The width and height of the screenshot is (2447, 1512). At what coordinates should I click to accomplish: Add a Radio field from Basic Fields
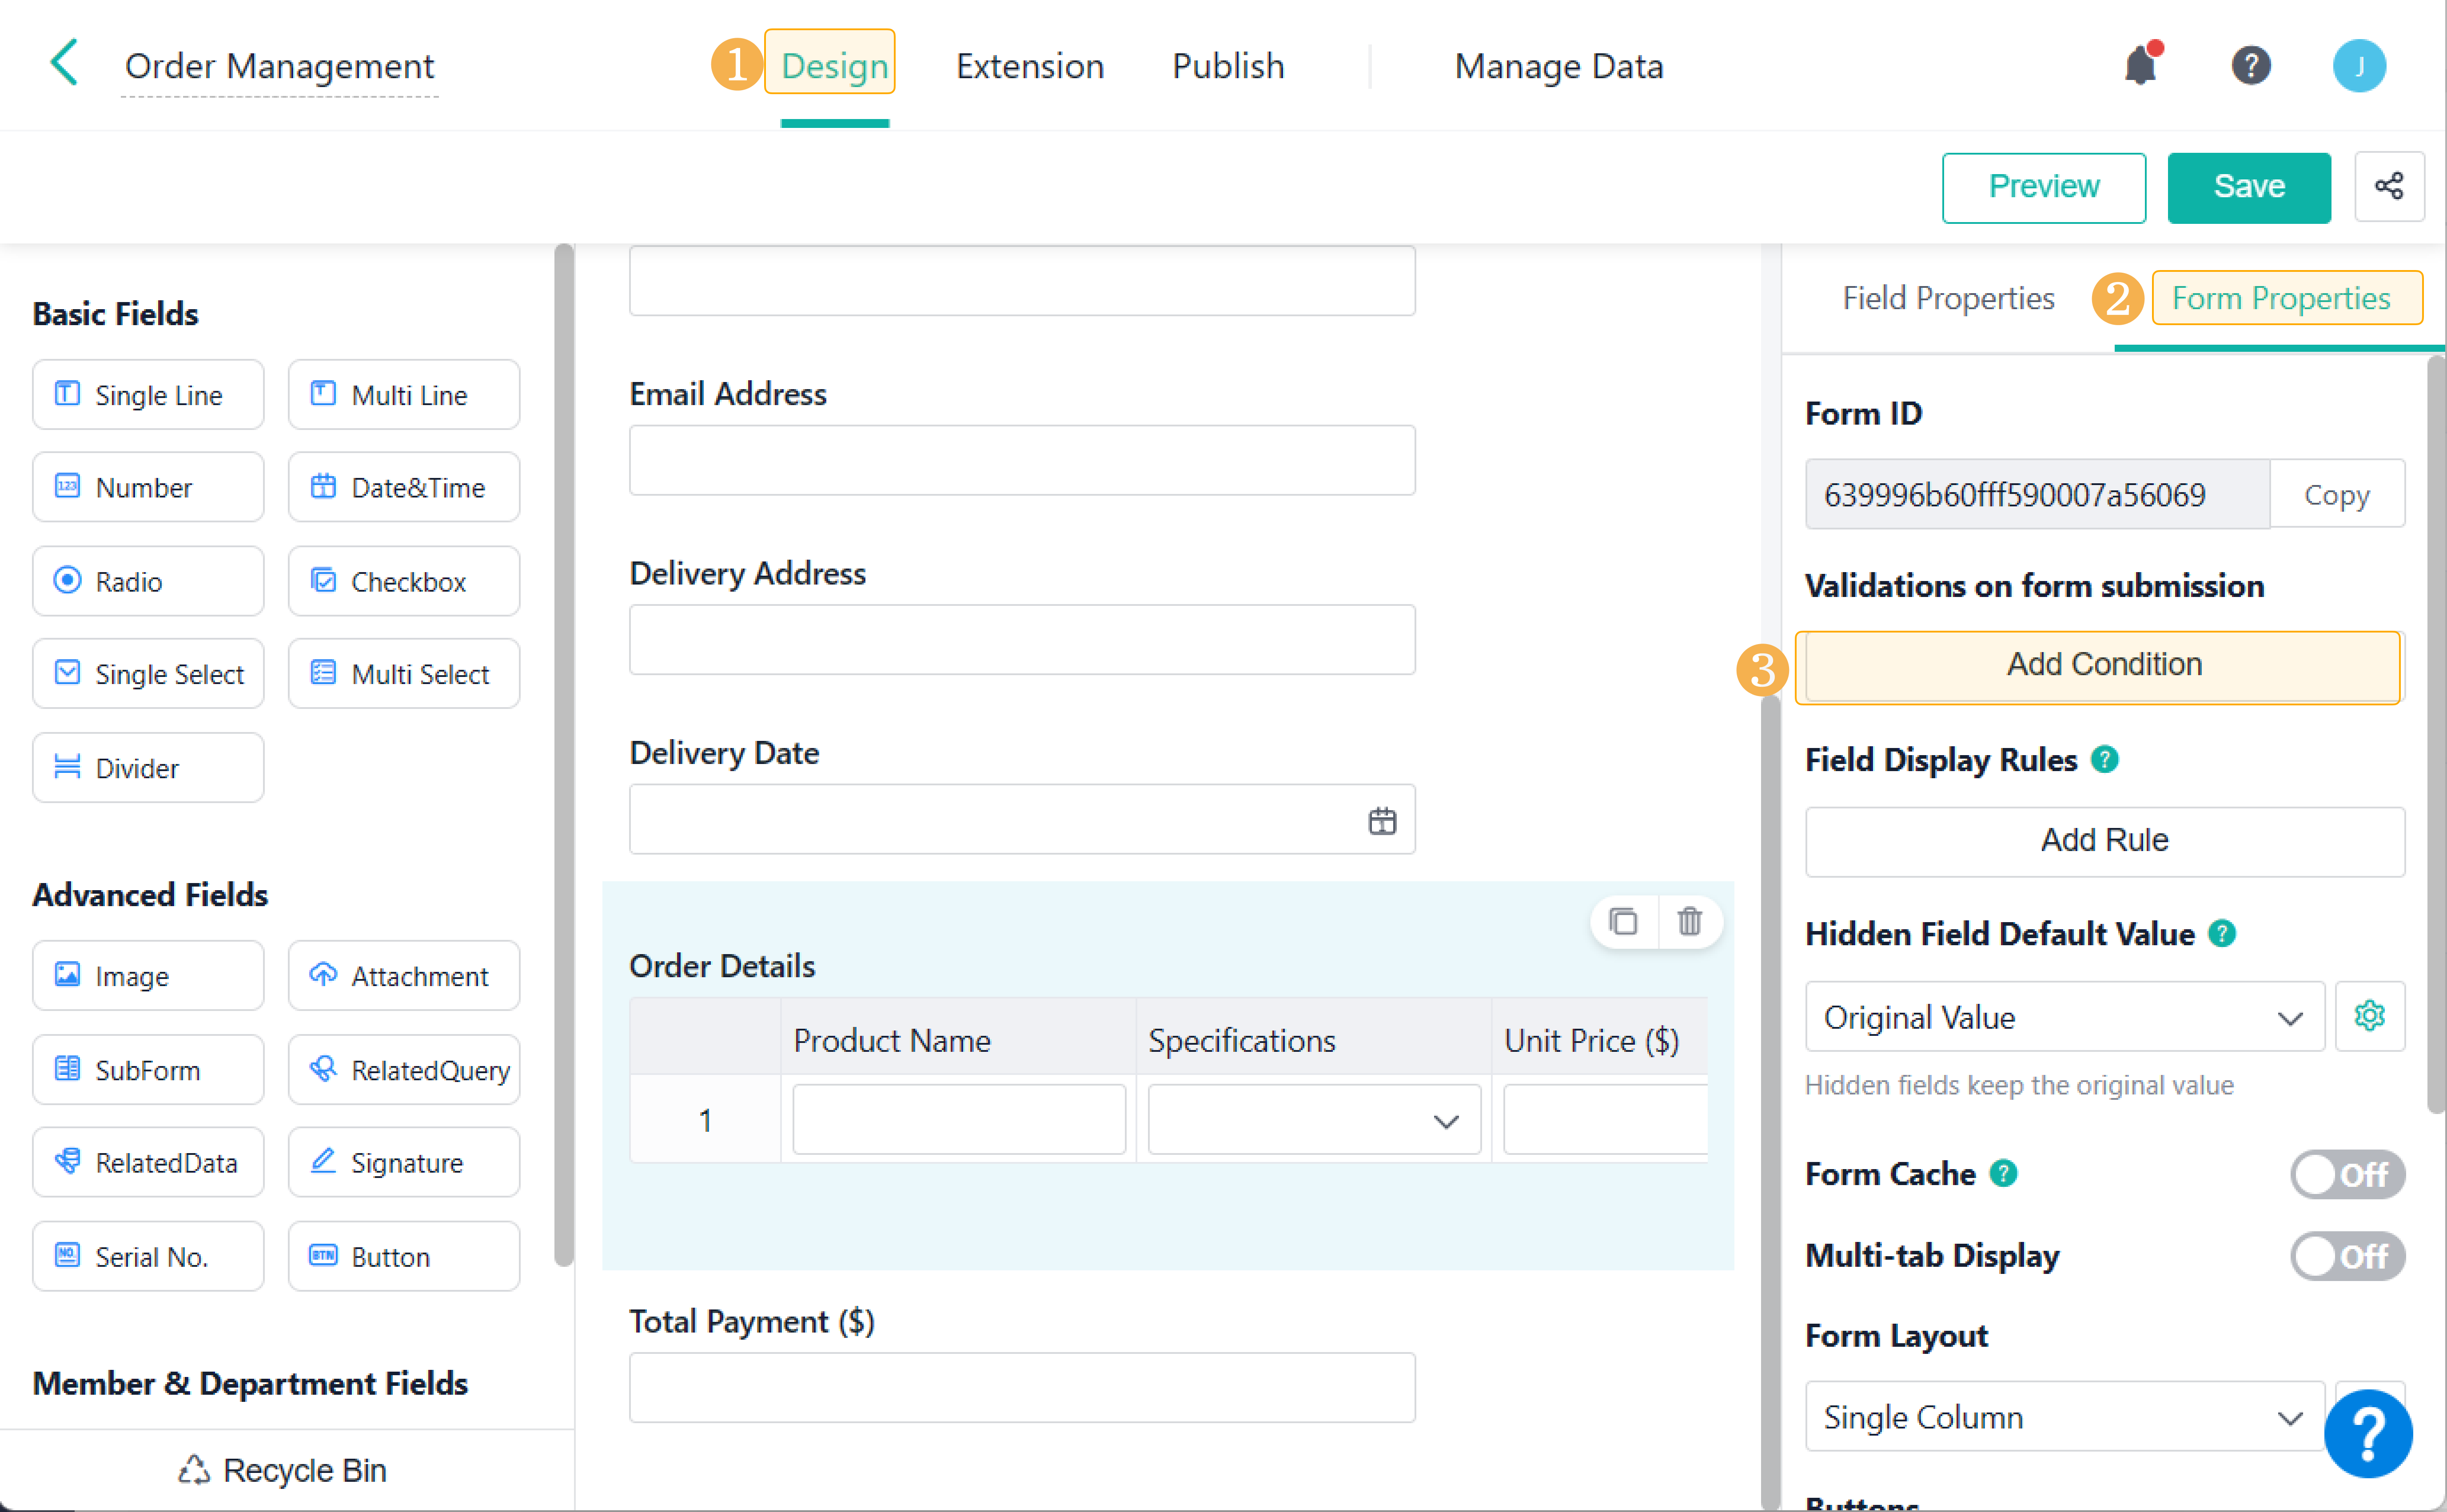pos(148,581)
